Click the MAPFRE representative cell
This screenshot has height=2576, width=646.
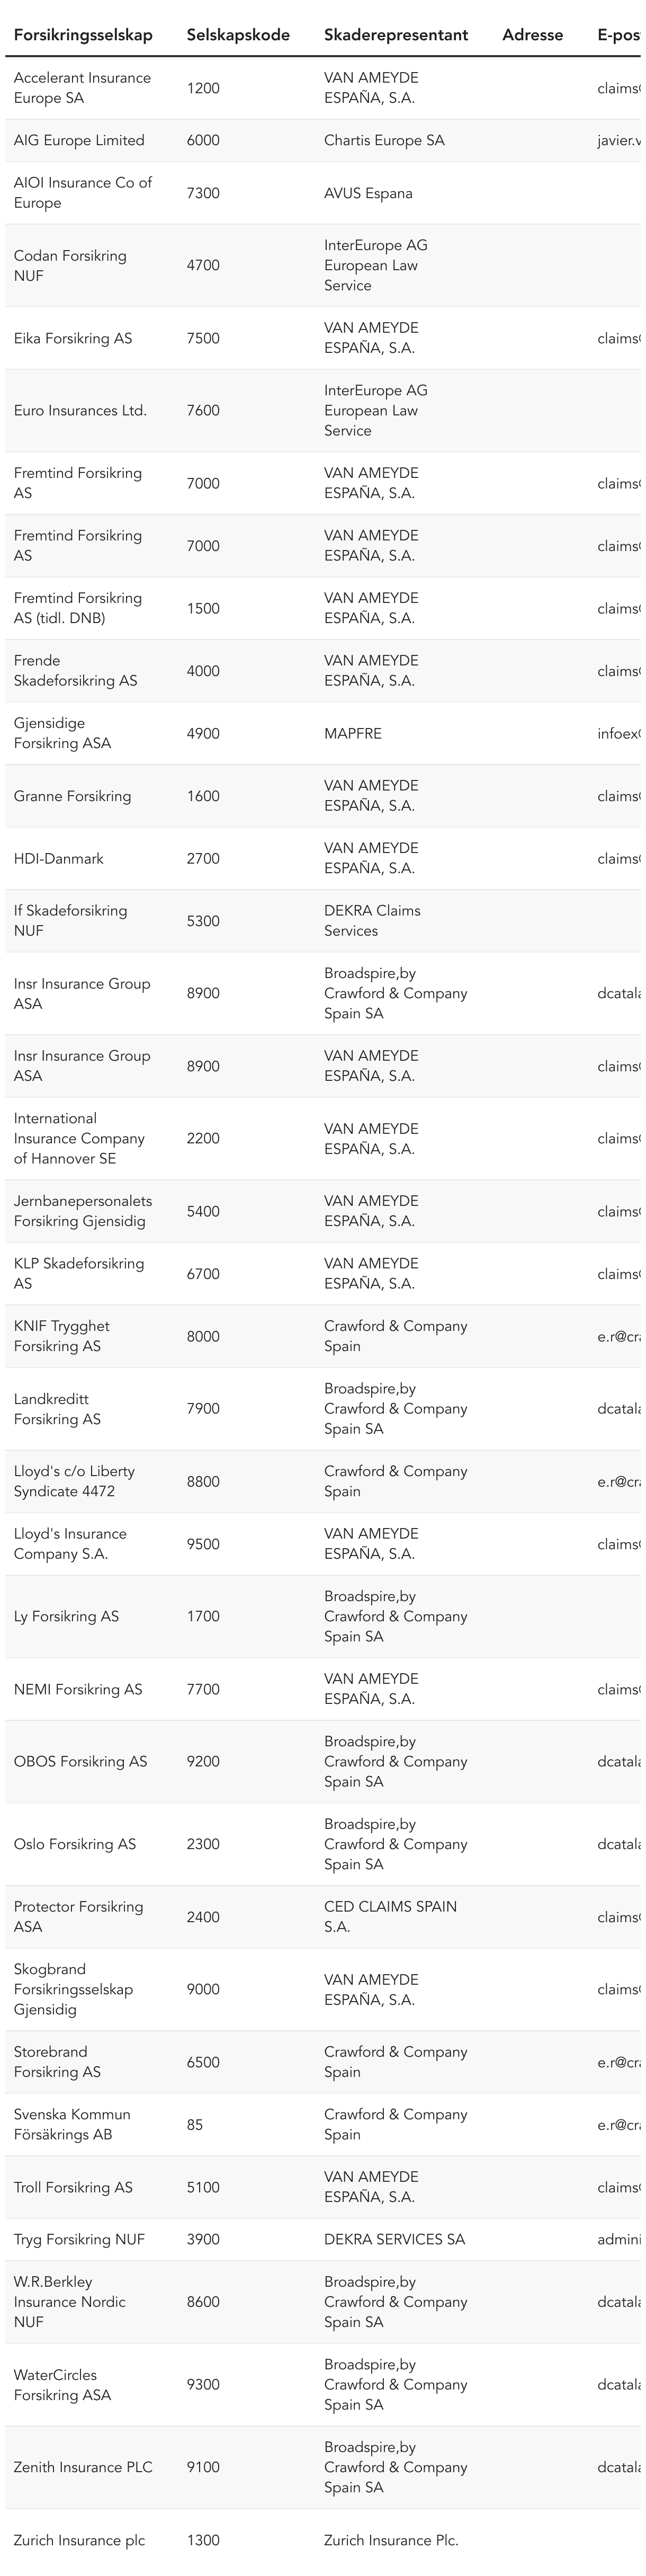click(352, 734)
